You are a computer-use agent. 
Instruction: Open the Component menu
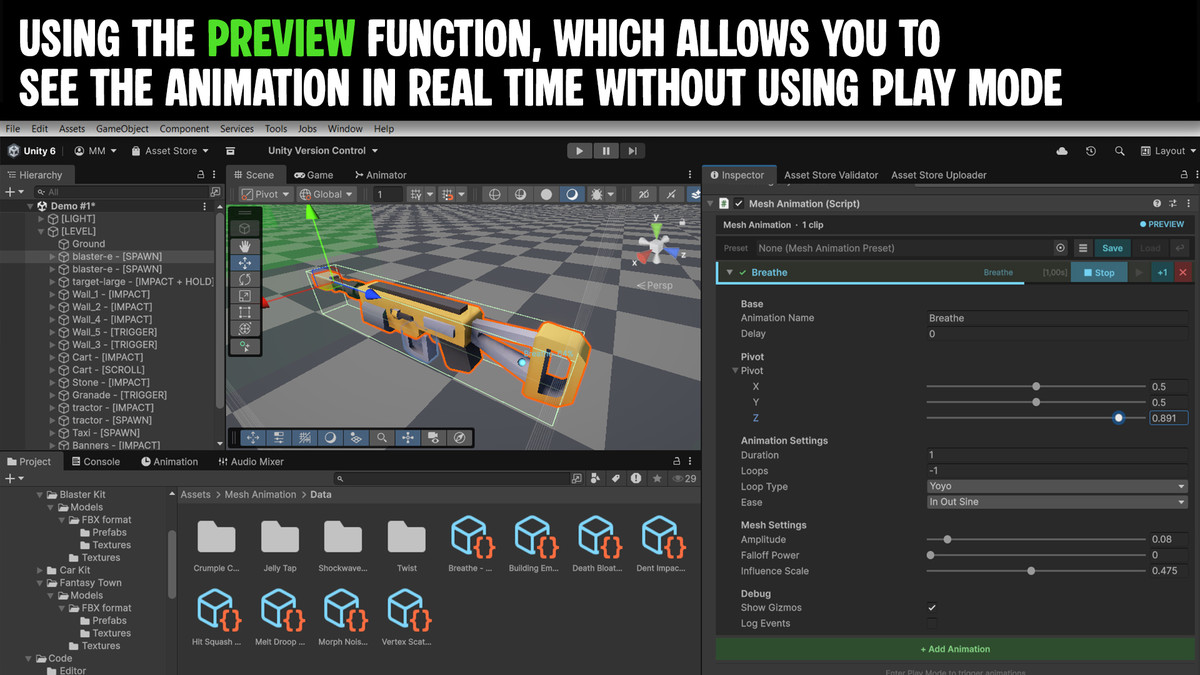coord(185,129)
